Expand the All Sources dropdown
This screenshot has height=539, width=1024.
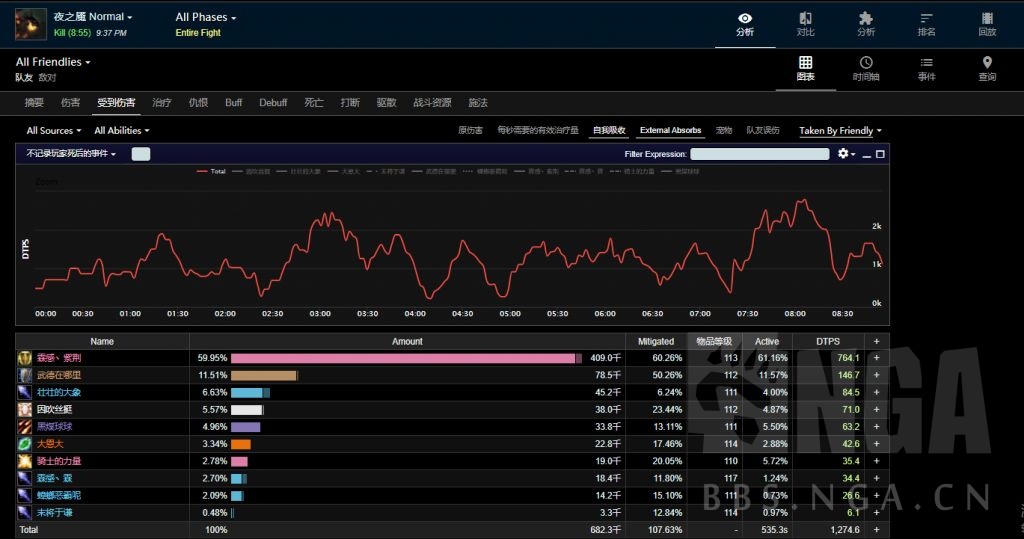click(x=53, y=130)
